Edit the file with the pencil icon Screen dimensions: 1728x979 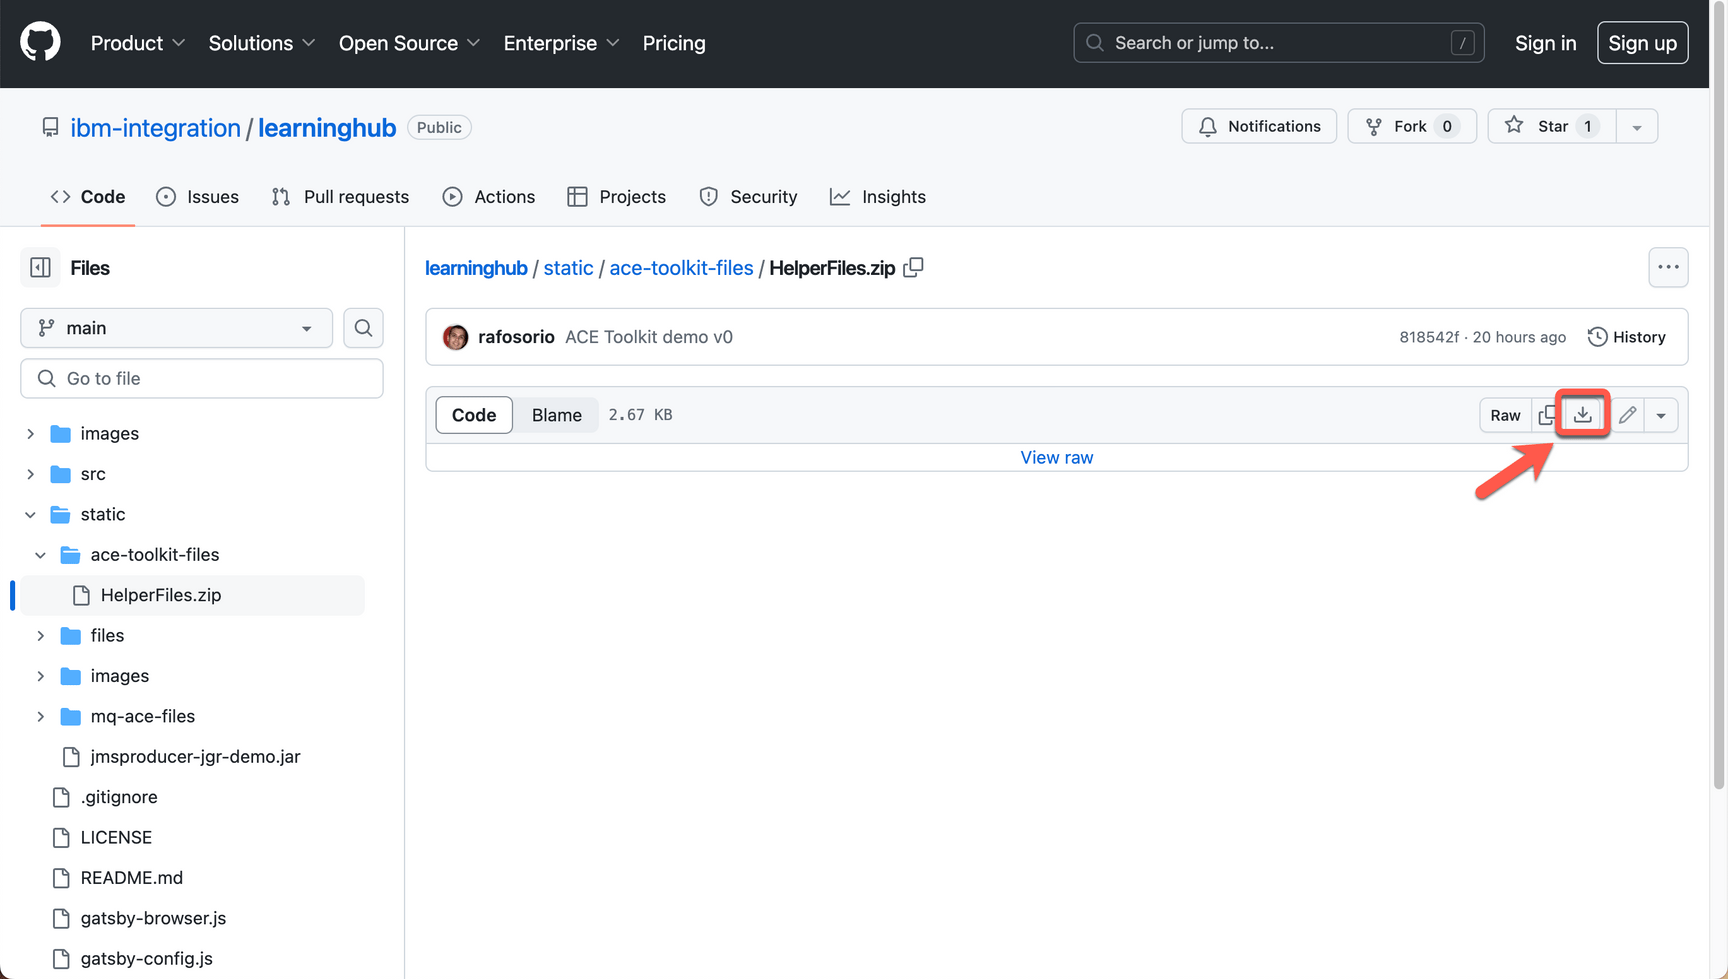(1628, 414)
